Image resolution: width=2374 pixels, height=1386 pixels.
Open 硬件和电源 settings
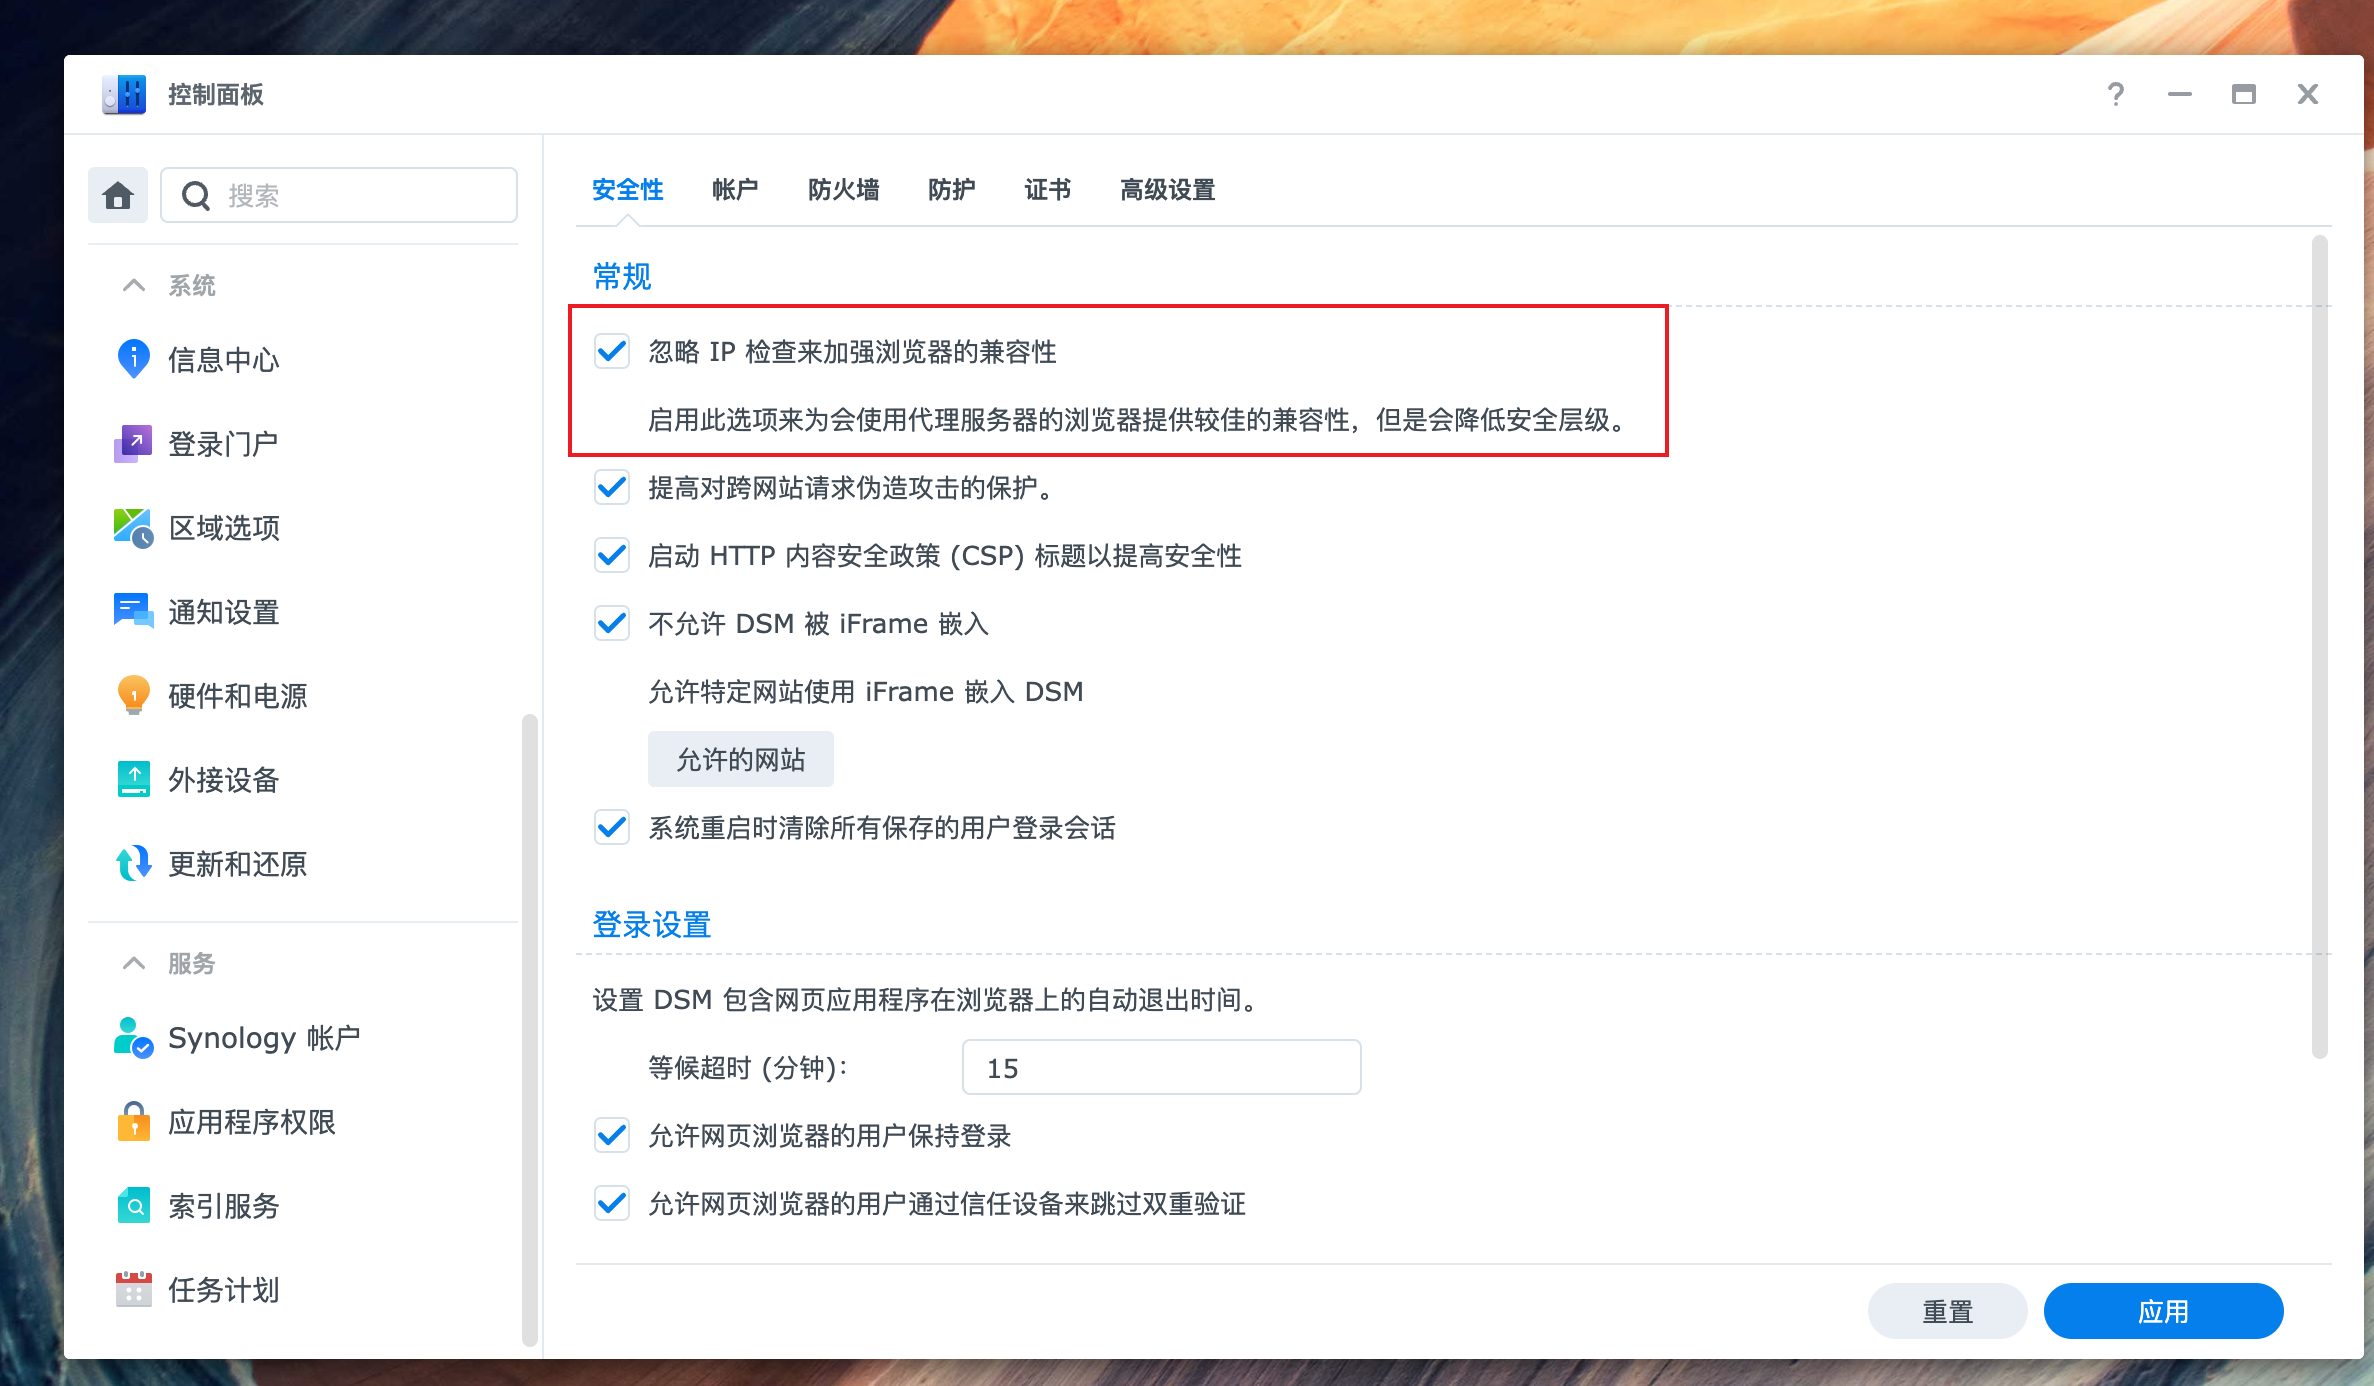(238, 696)
